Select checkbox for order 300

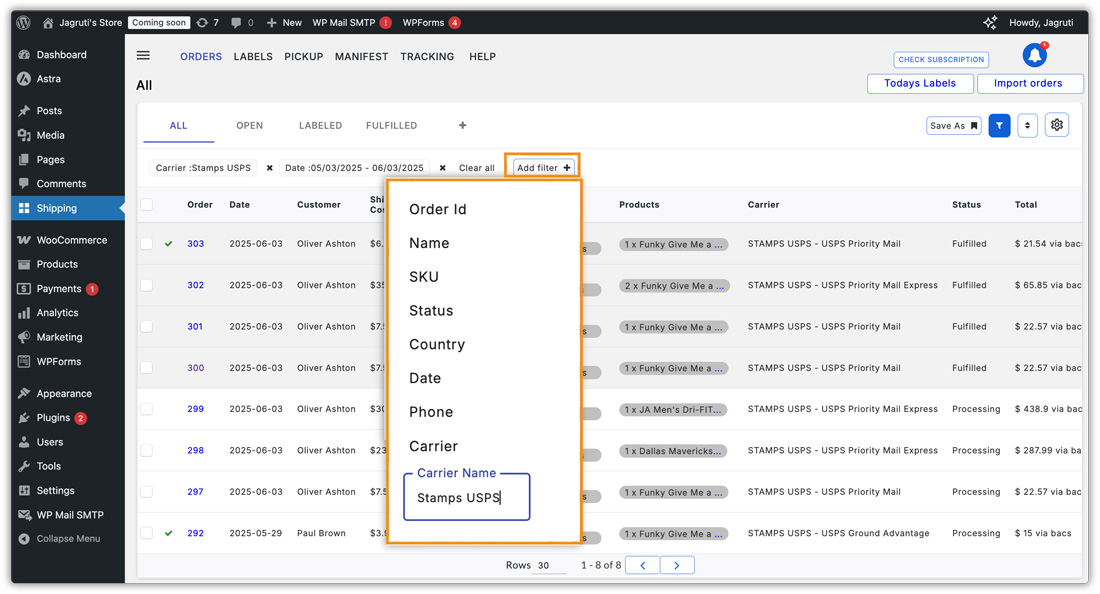click(x=147, y=367)
